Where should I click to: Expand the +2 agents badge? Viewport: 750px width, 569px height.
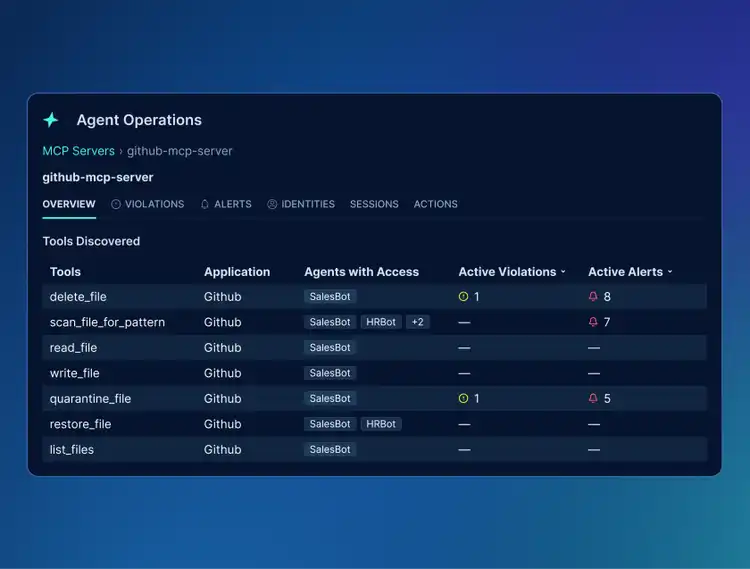(418, 322)
